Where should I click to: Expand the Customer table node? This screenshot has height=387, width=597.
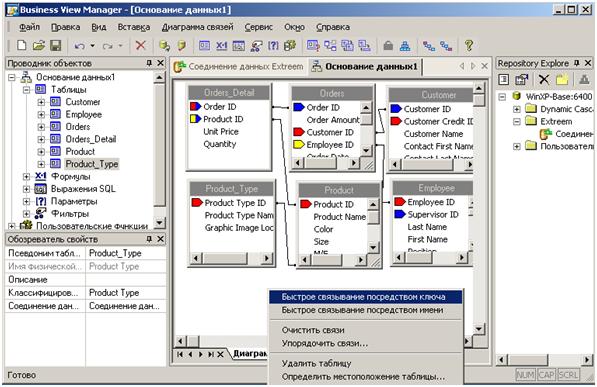click(41, 102)
